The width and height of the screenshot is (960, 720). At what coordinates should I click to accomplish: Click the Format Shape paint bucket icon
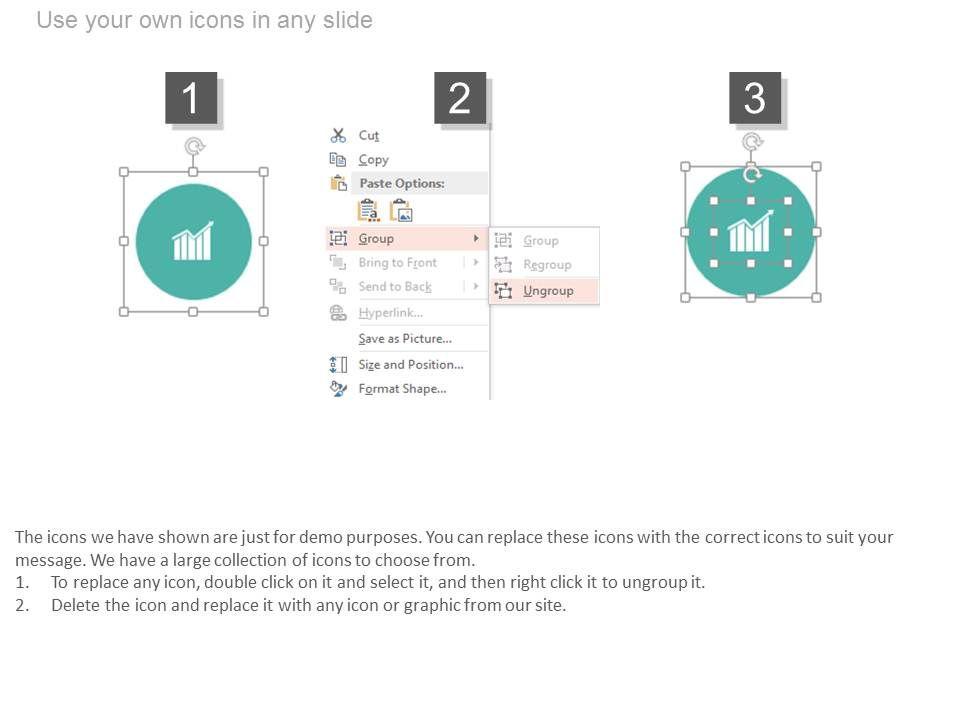tap(338, 389)
